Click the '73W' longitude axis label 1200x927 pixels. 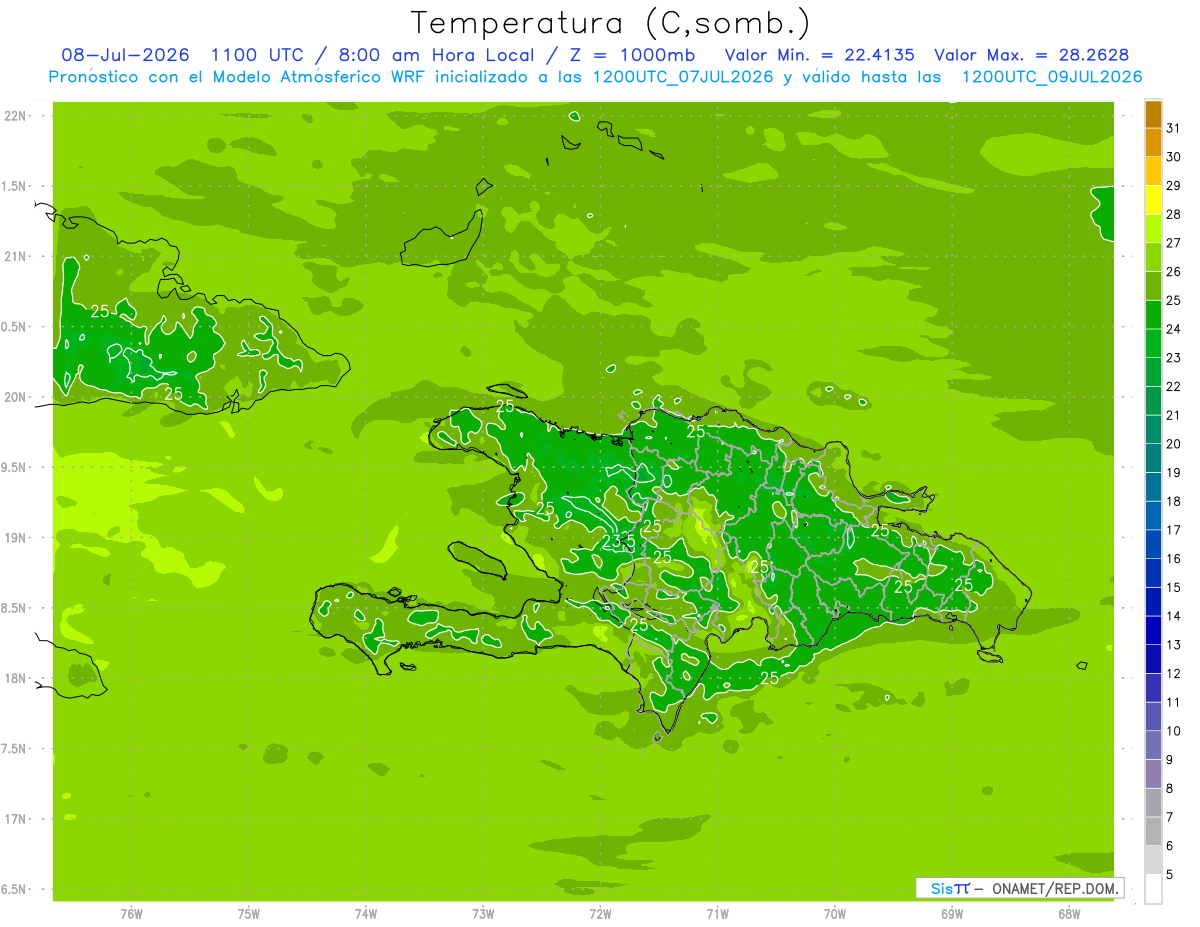click(x=483, y=914)
